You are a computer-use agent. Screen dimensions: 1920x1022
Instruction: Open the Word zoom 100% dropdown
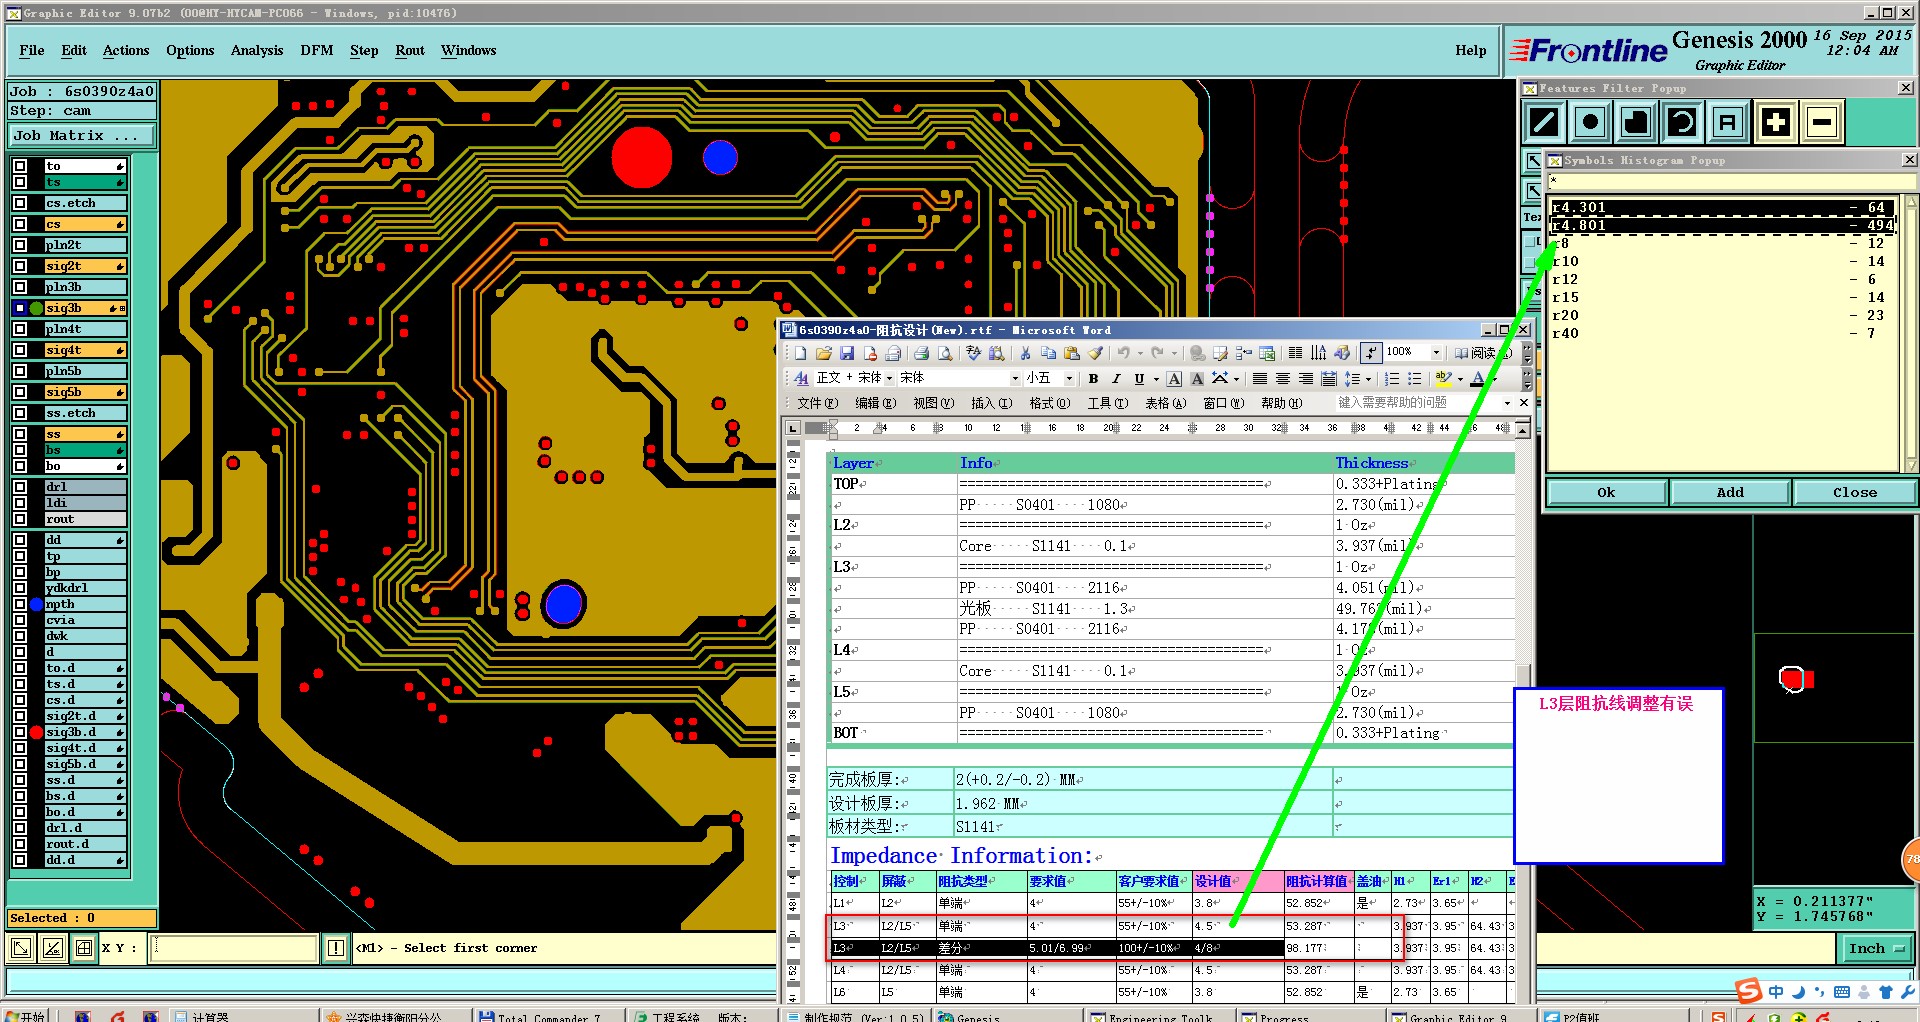tap(1436, 352)
